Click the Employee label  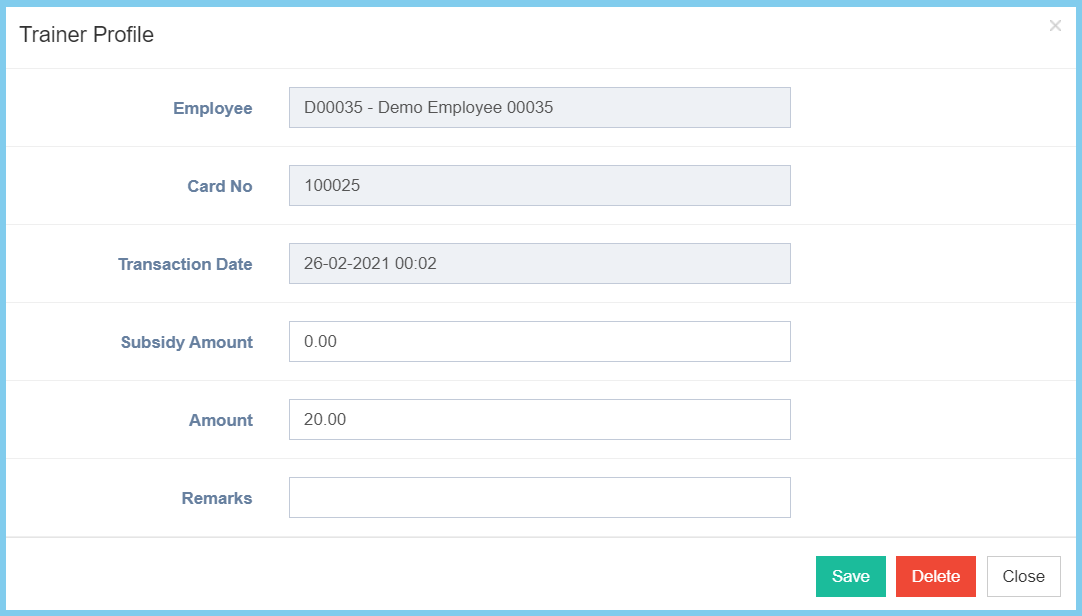tap(212, 108)
